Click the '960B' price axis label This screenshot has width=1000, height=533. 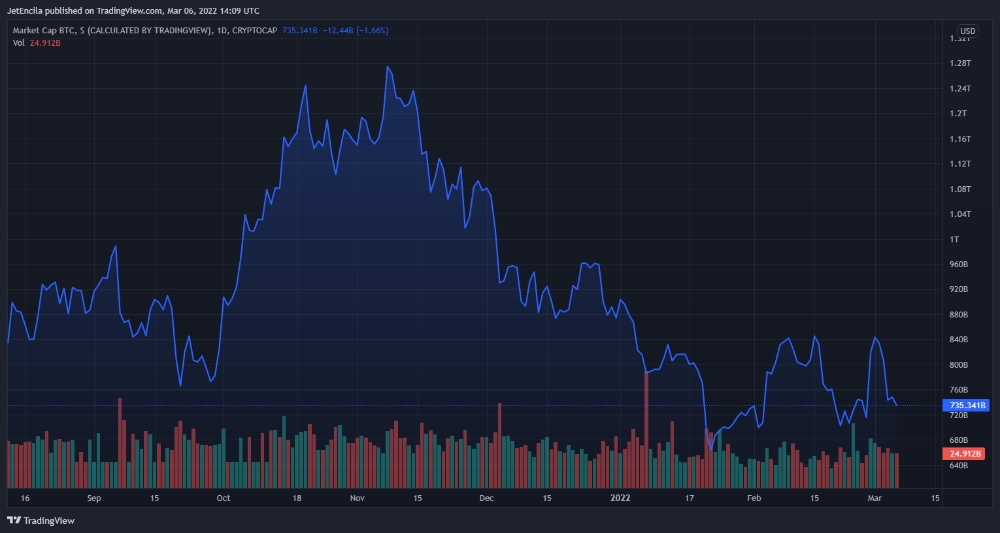(x=959, y=264)
